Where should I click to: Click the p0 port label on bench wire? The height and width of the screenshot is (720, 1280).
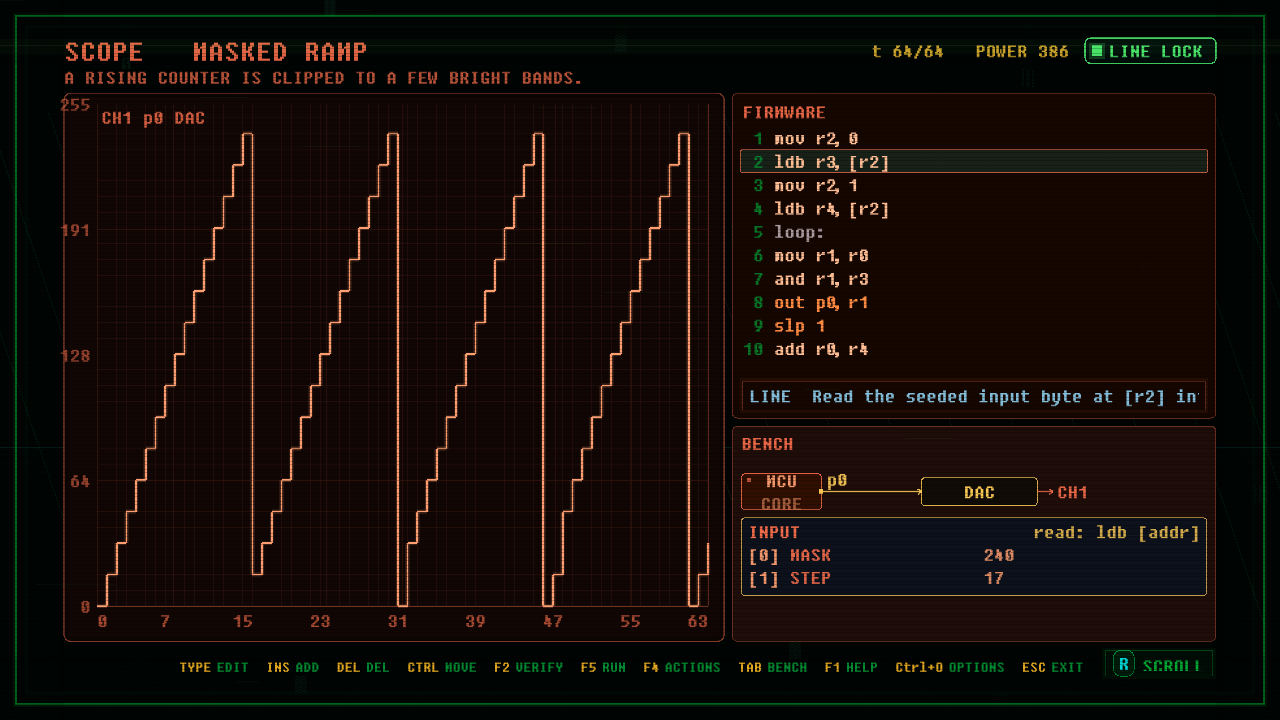pos(837,481)
